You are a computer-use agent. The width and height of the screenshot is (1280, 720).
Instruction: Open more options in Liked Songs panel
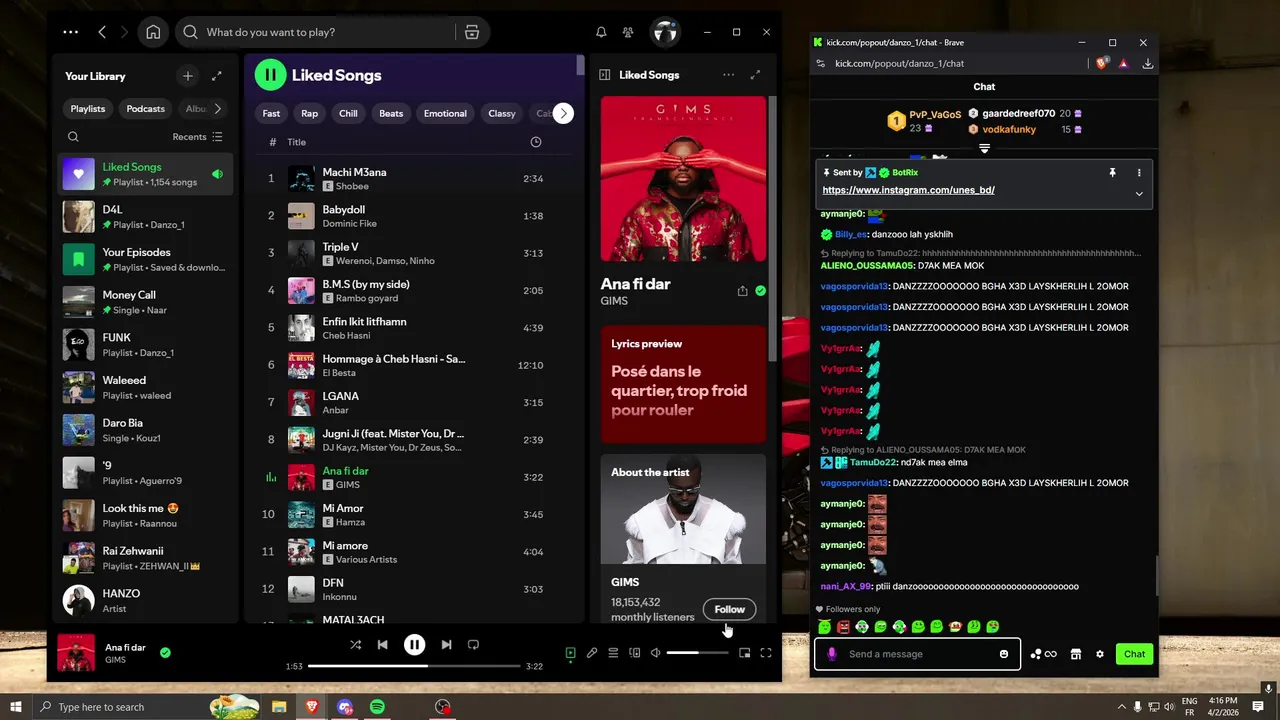(728, 75)
